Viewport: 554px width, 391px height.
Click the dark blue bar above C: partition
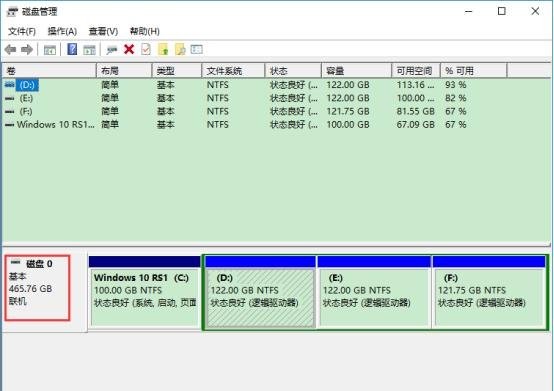point(145,262)
